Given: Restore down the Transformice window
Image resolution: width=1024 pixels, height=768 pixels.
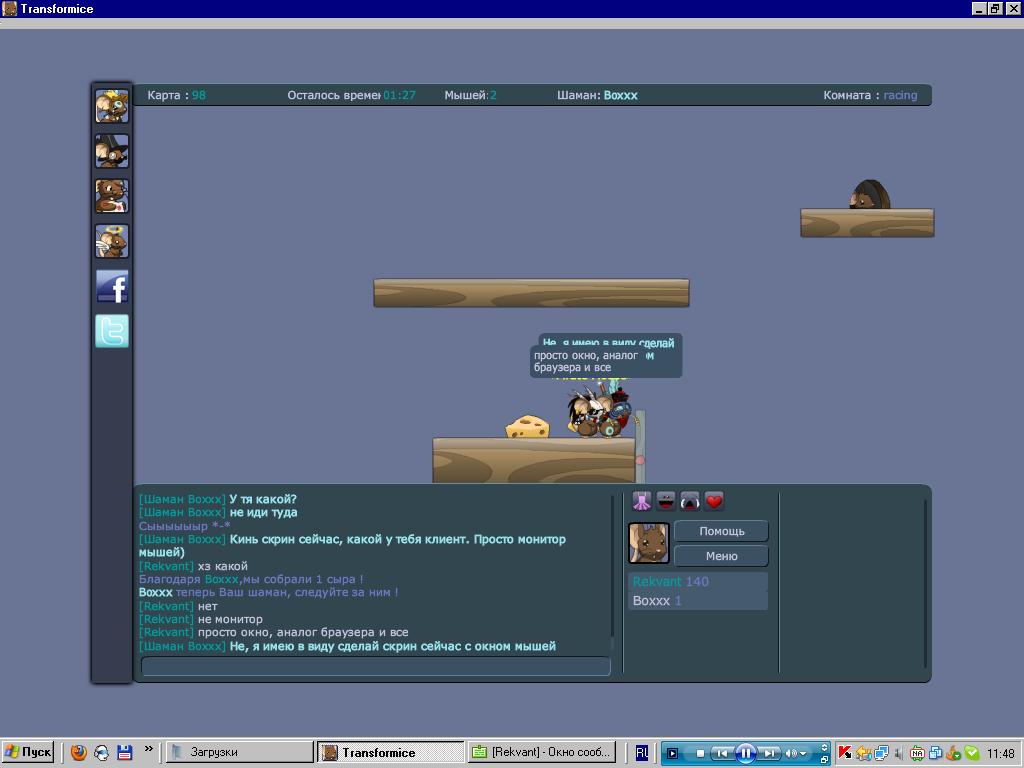Looking at the screenshot, I should tap(995, 8).
